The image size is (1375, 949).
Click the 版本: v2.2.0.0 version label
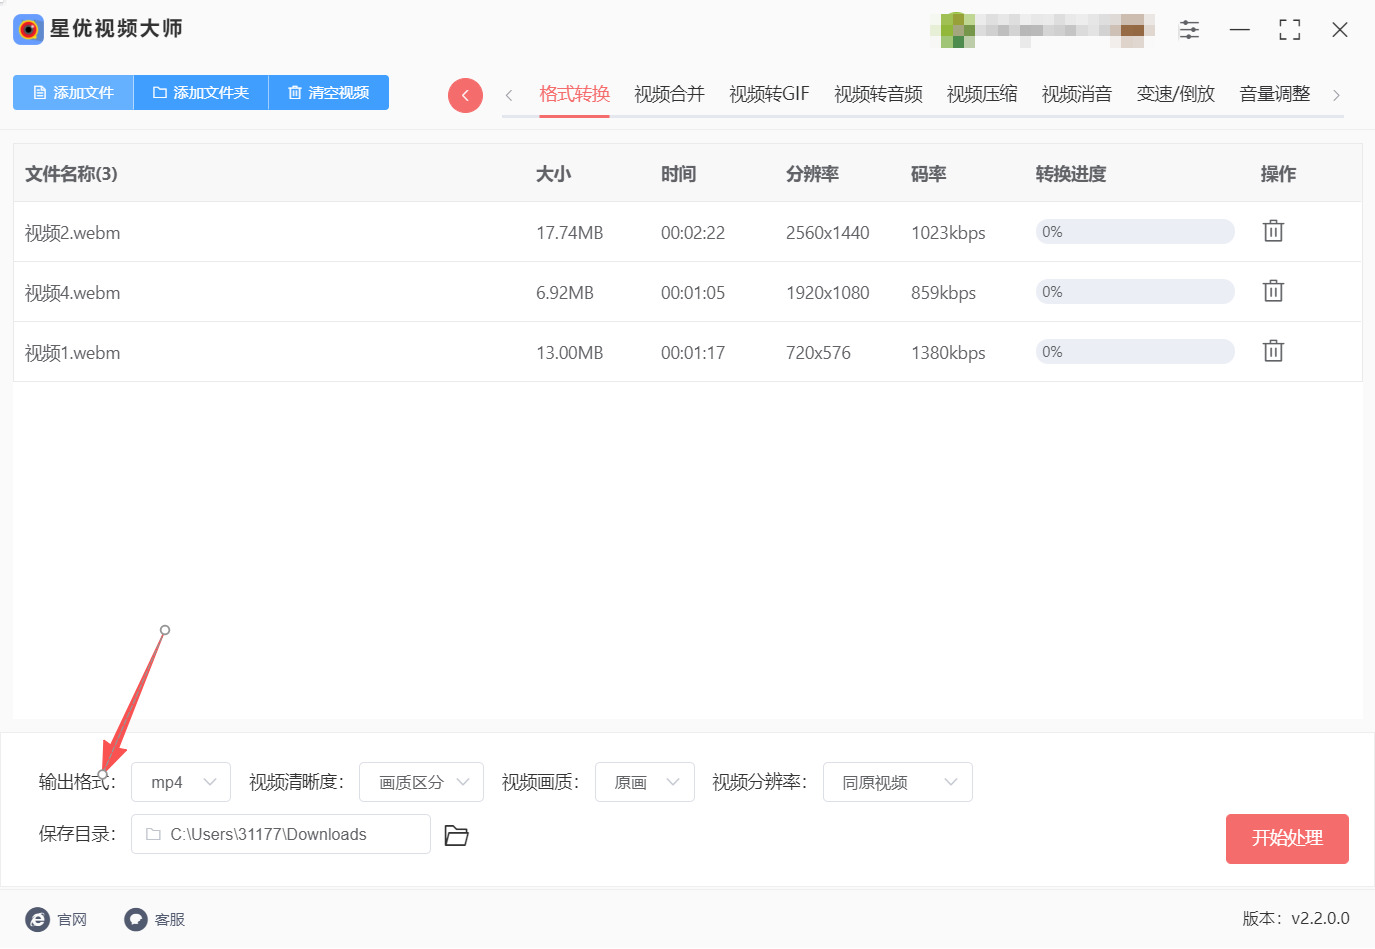click(1296, 918)
